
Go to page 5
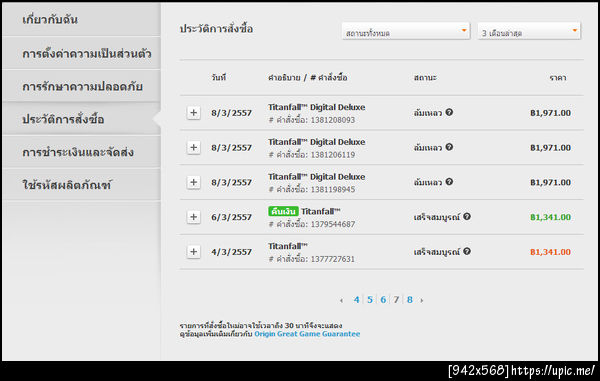click(x=370, y=300)
